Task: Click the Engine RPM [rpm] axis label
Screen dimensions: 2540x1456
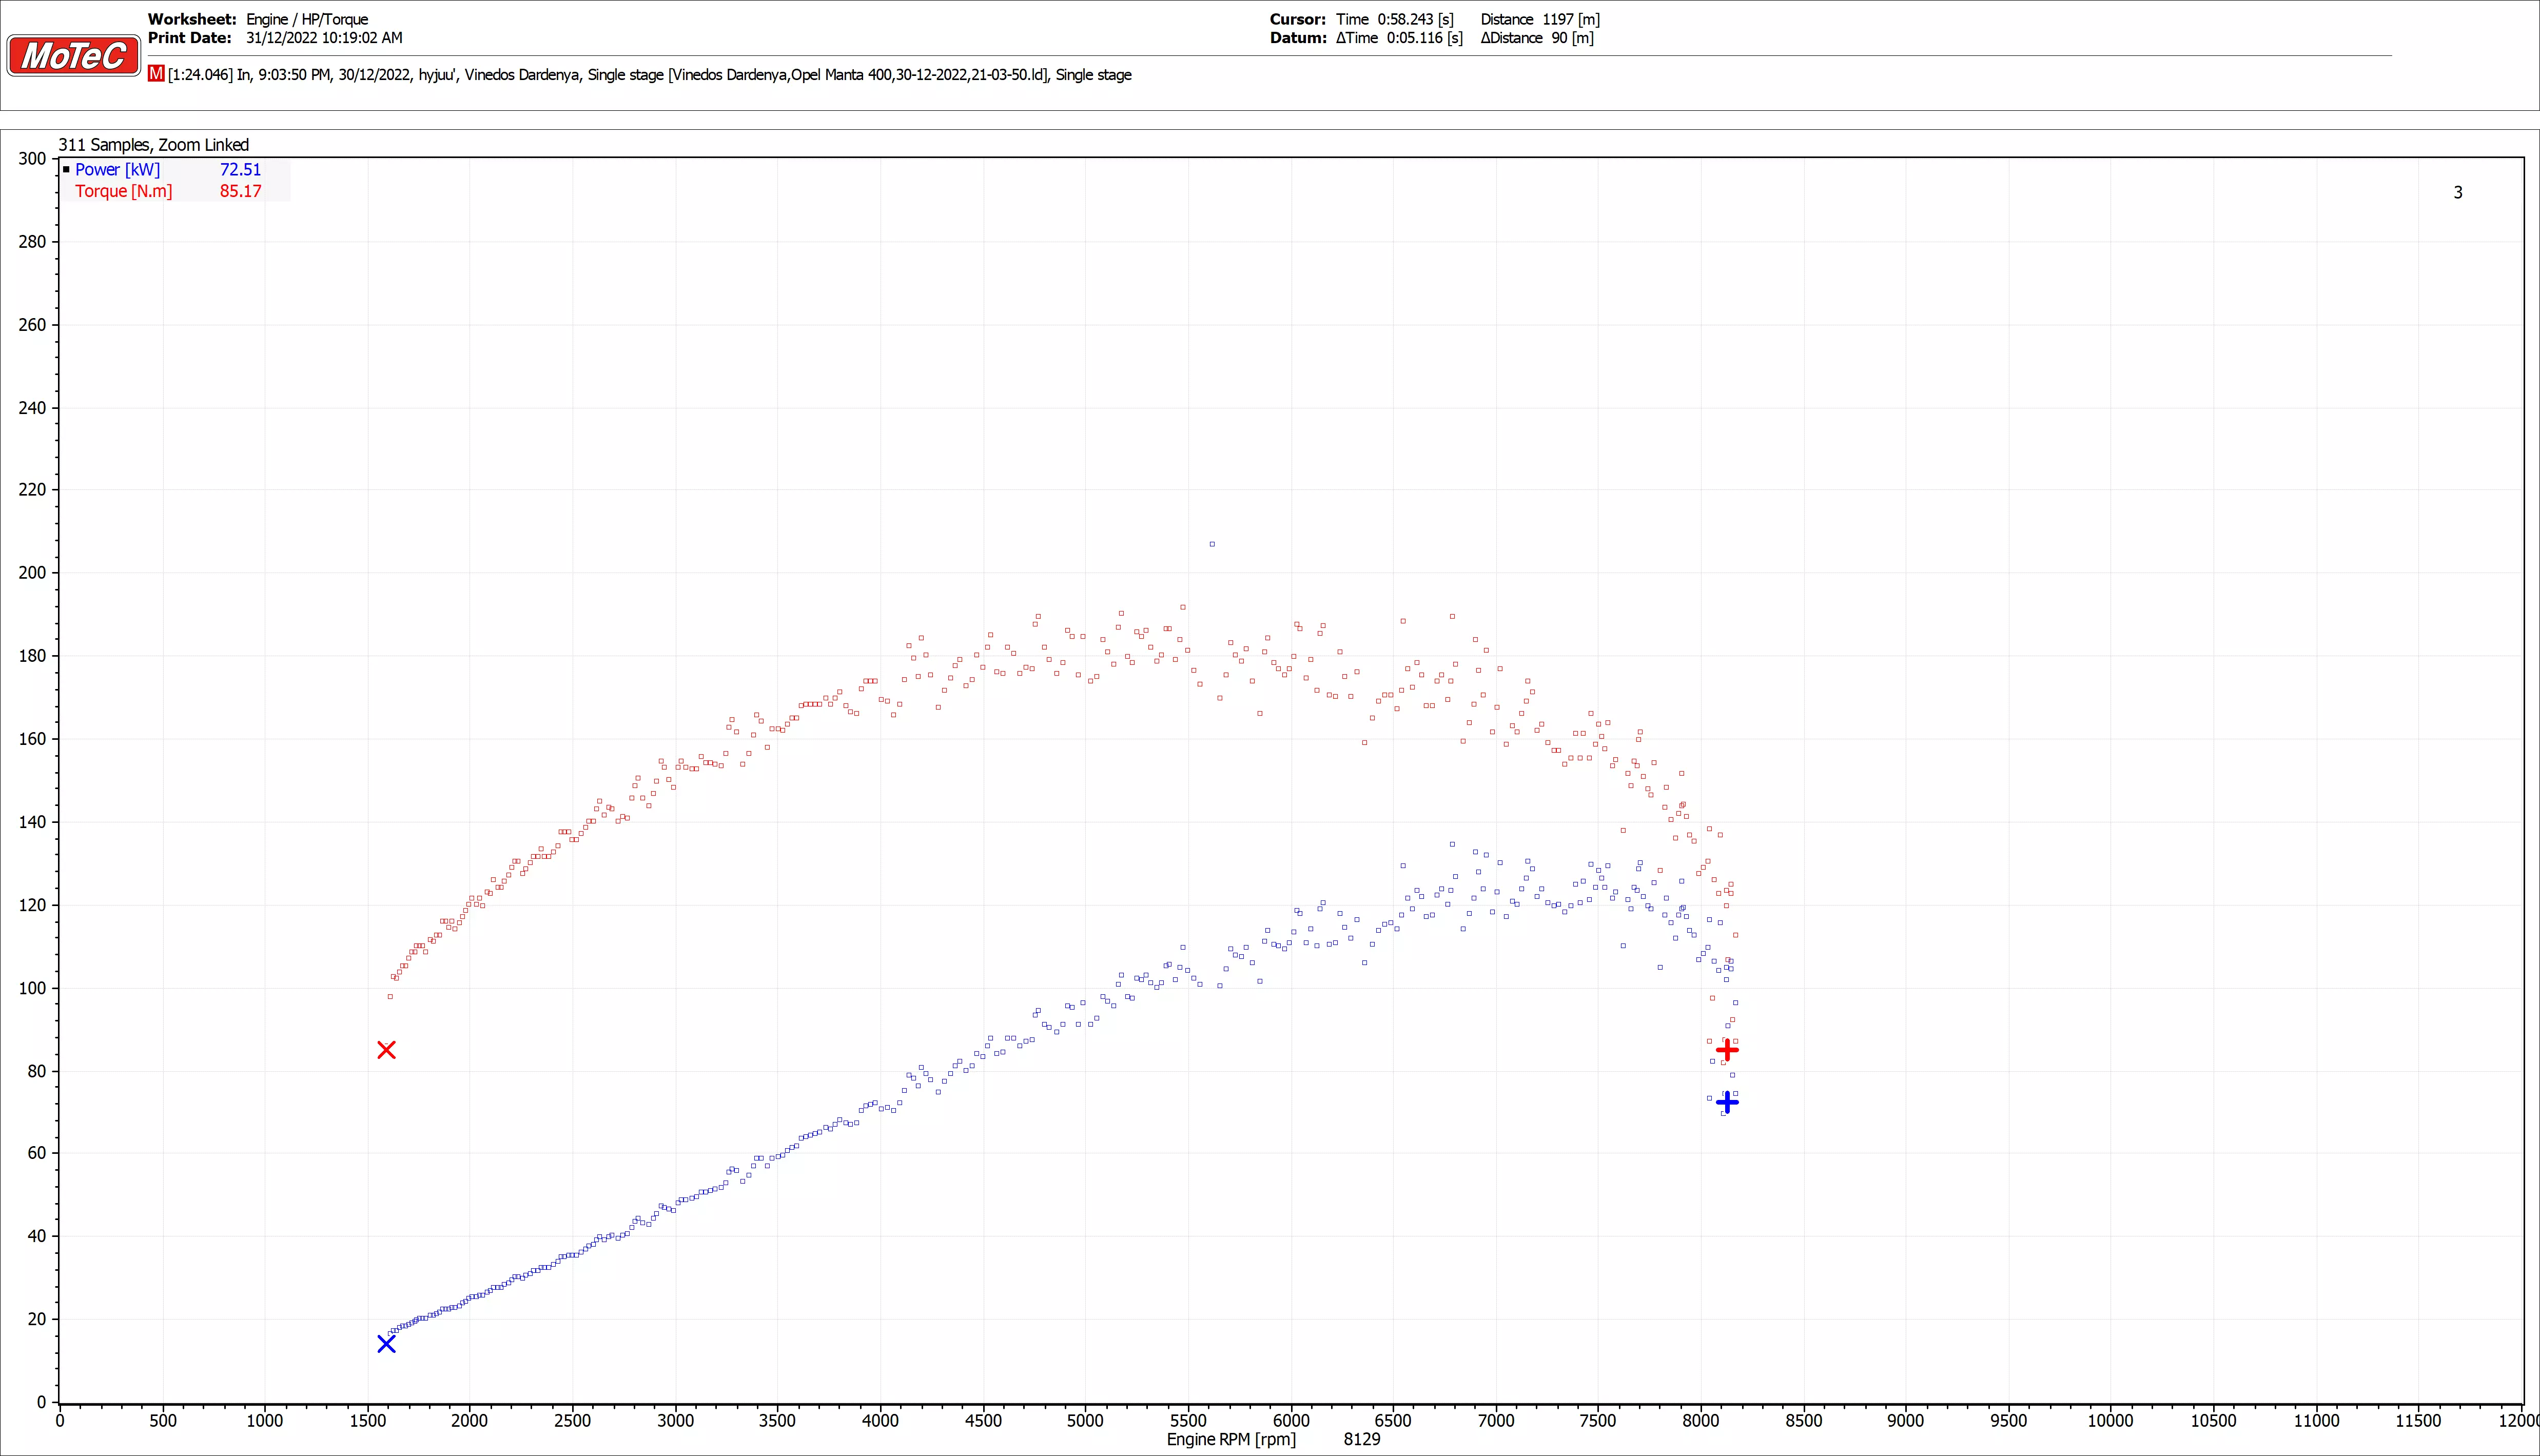Action: (1230, 1439)
